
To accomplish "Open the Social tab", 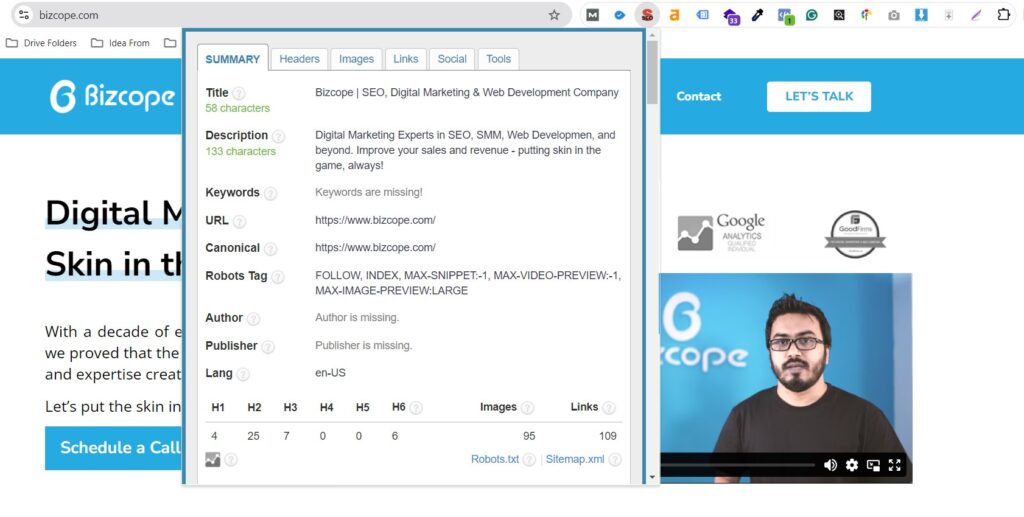I will click(x=452, y=59).
